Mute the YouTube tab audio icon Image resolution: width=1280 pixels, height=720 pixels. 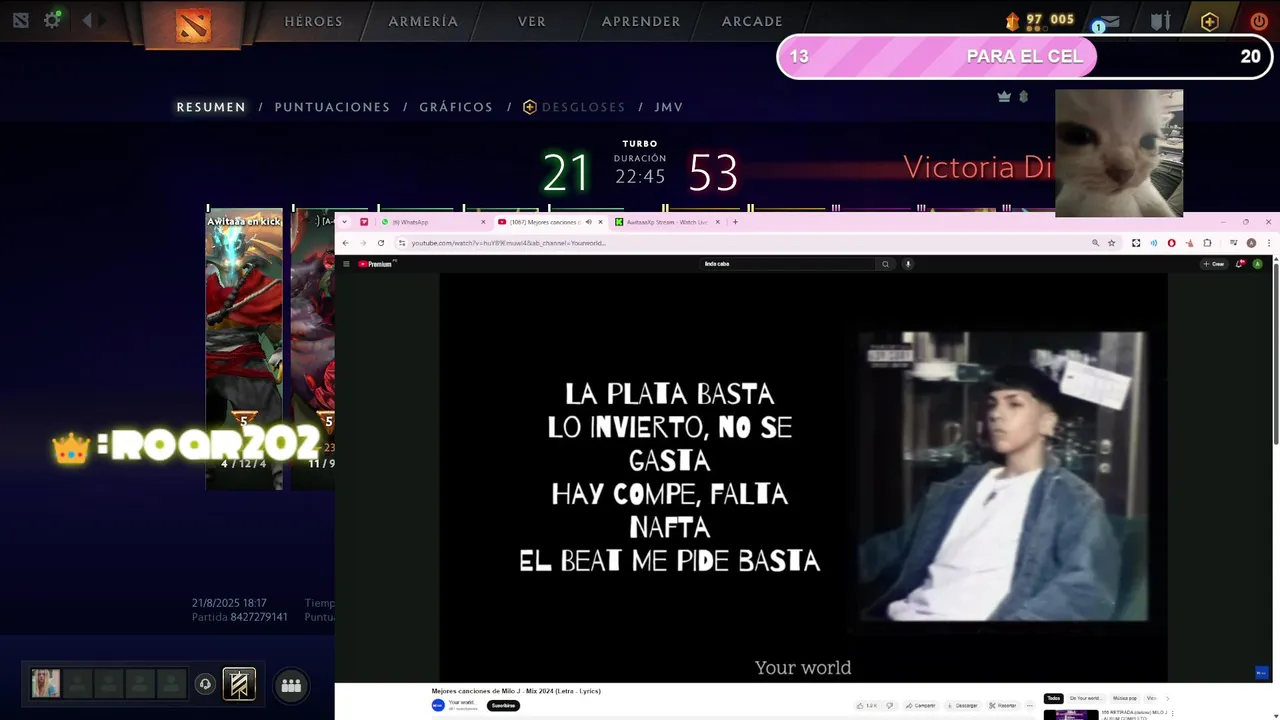588,222
